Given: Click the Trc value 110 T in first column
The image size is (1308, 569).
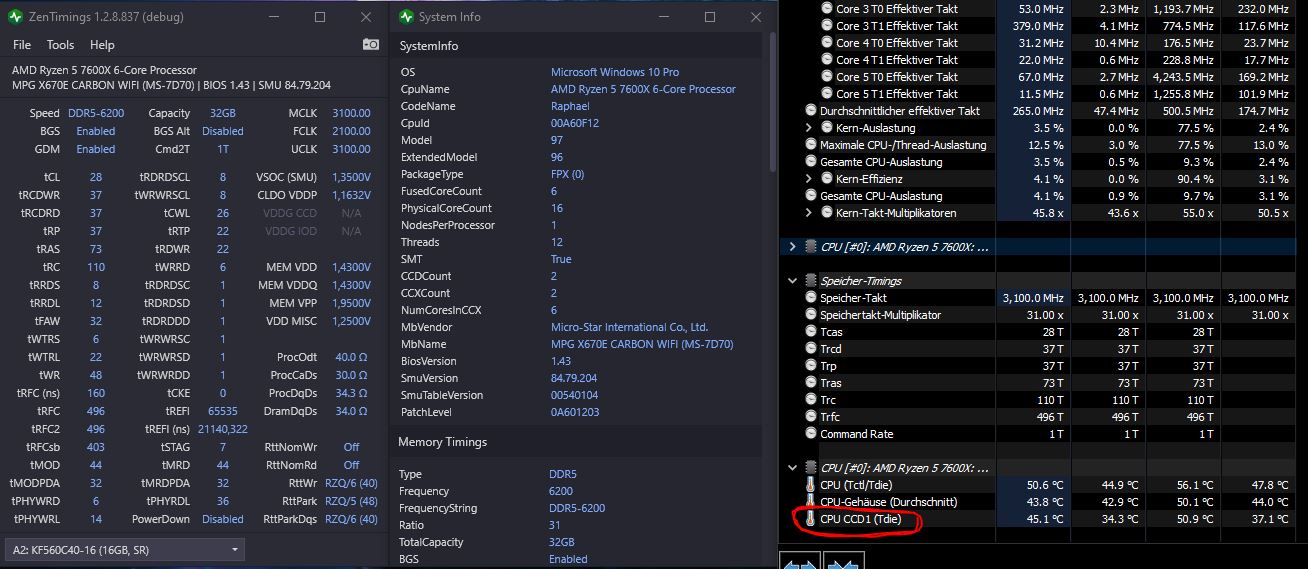Looking at the screenshot, I should pyautogui.click(x=1047, y=400).
